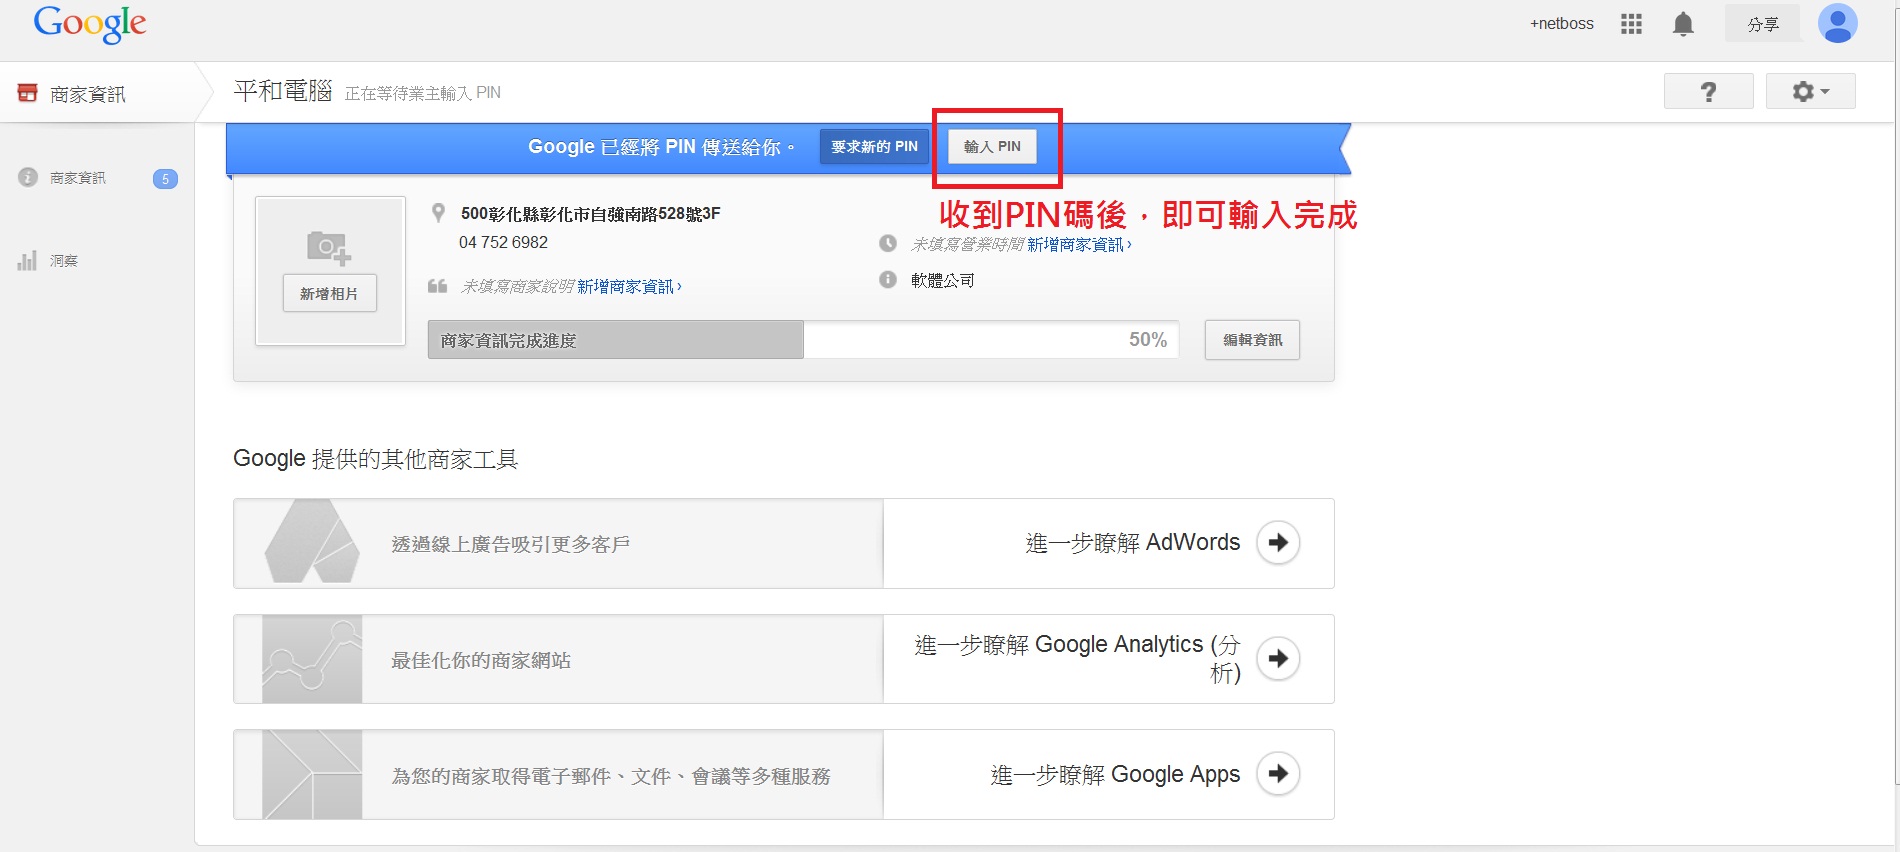
Task: Click the clock business hours icon
Action: tap(888, 243)
